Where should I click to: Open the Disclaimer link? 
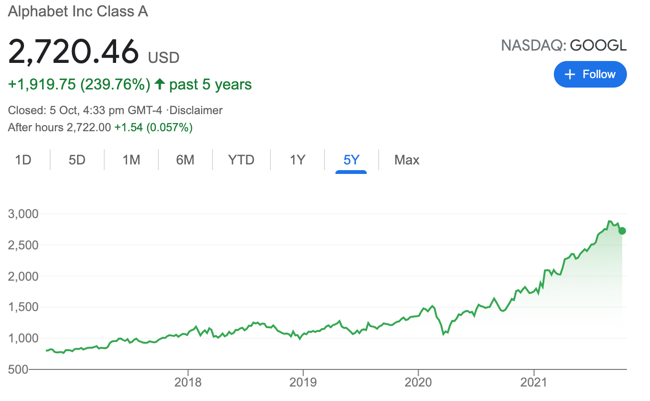tap(197, 110)
